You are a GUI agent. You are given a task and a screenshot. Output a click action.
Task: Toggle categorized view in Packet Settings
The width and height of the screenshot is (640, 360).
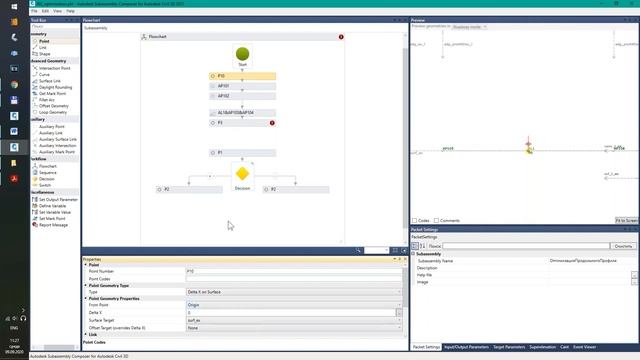(x=415, y=246)
